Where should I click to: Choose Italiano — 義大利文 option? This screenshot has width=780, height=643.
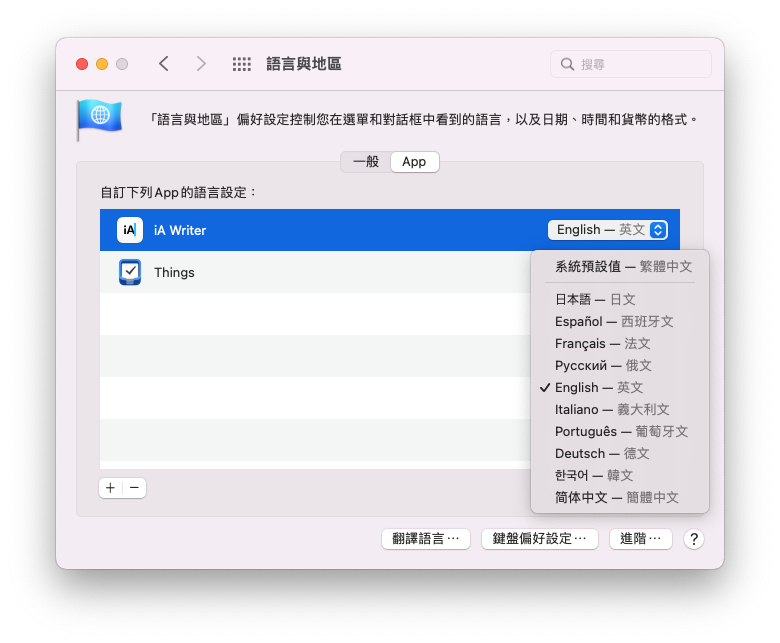620,409
